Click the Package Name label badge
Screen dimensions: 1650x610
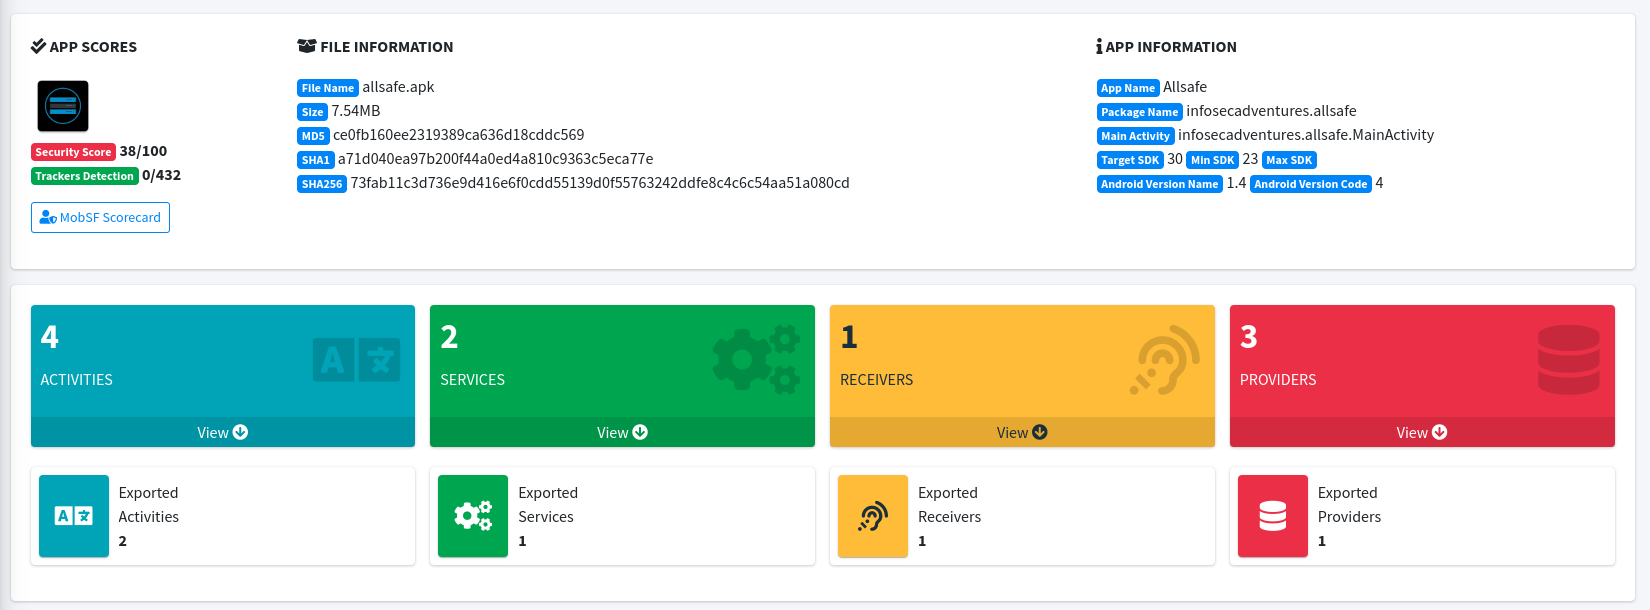(1139, 112)
